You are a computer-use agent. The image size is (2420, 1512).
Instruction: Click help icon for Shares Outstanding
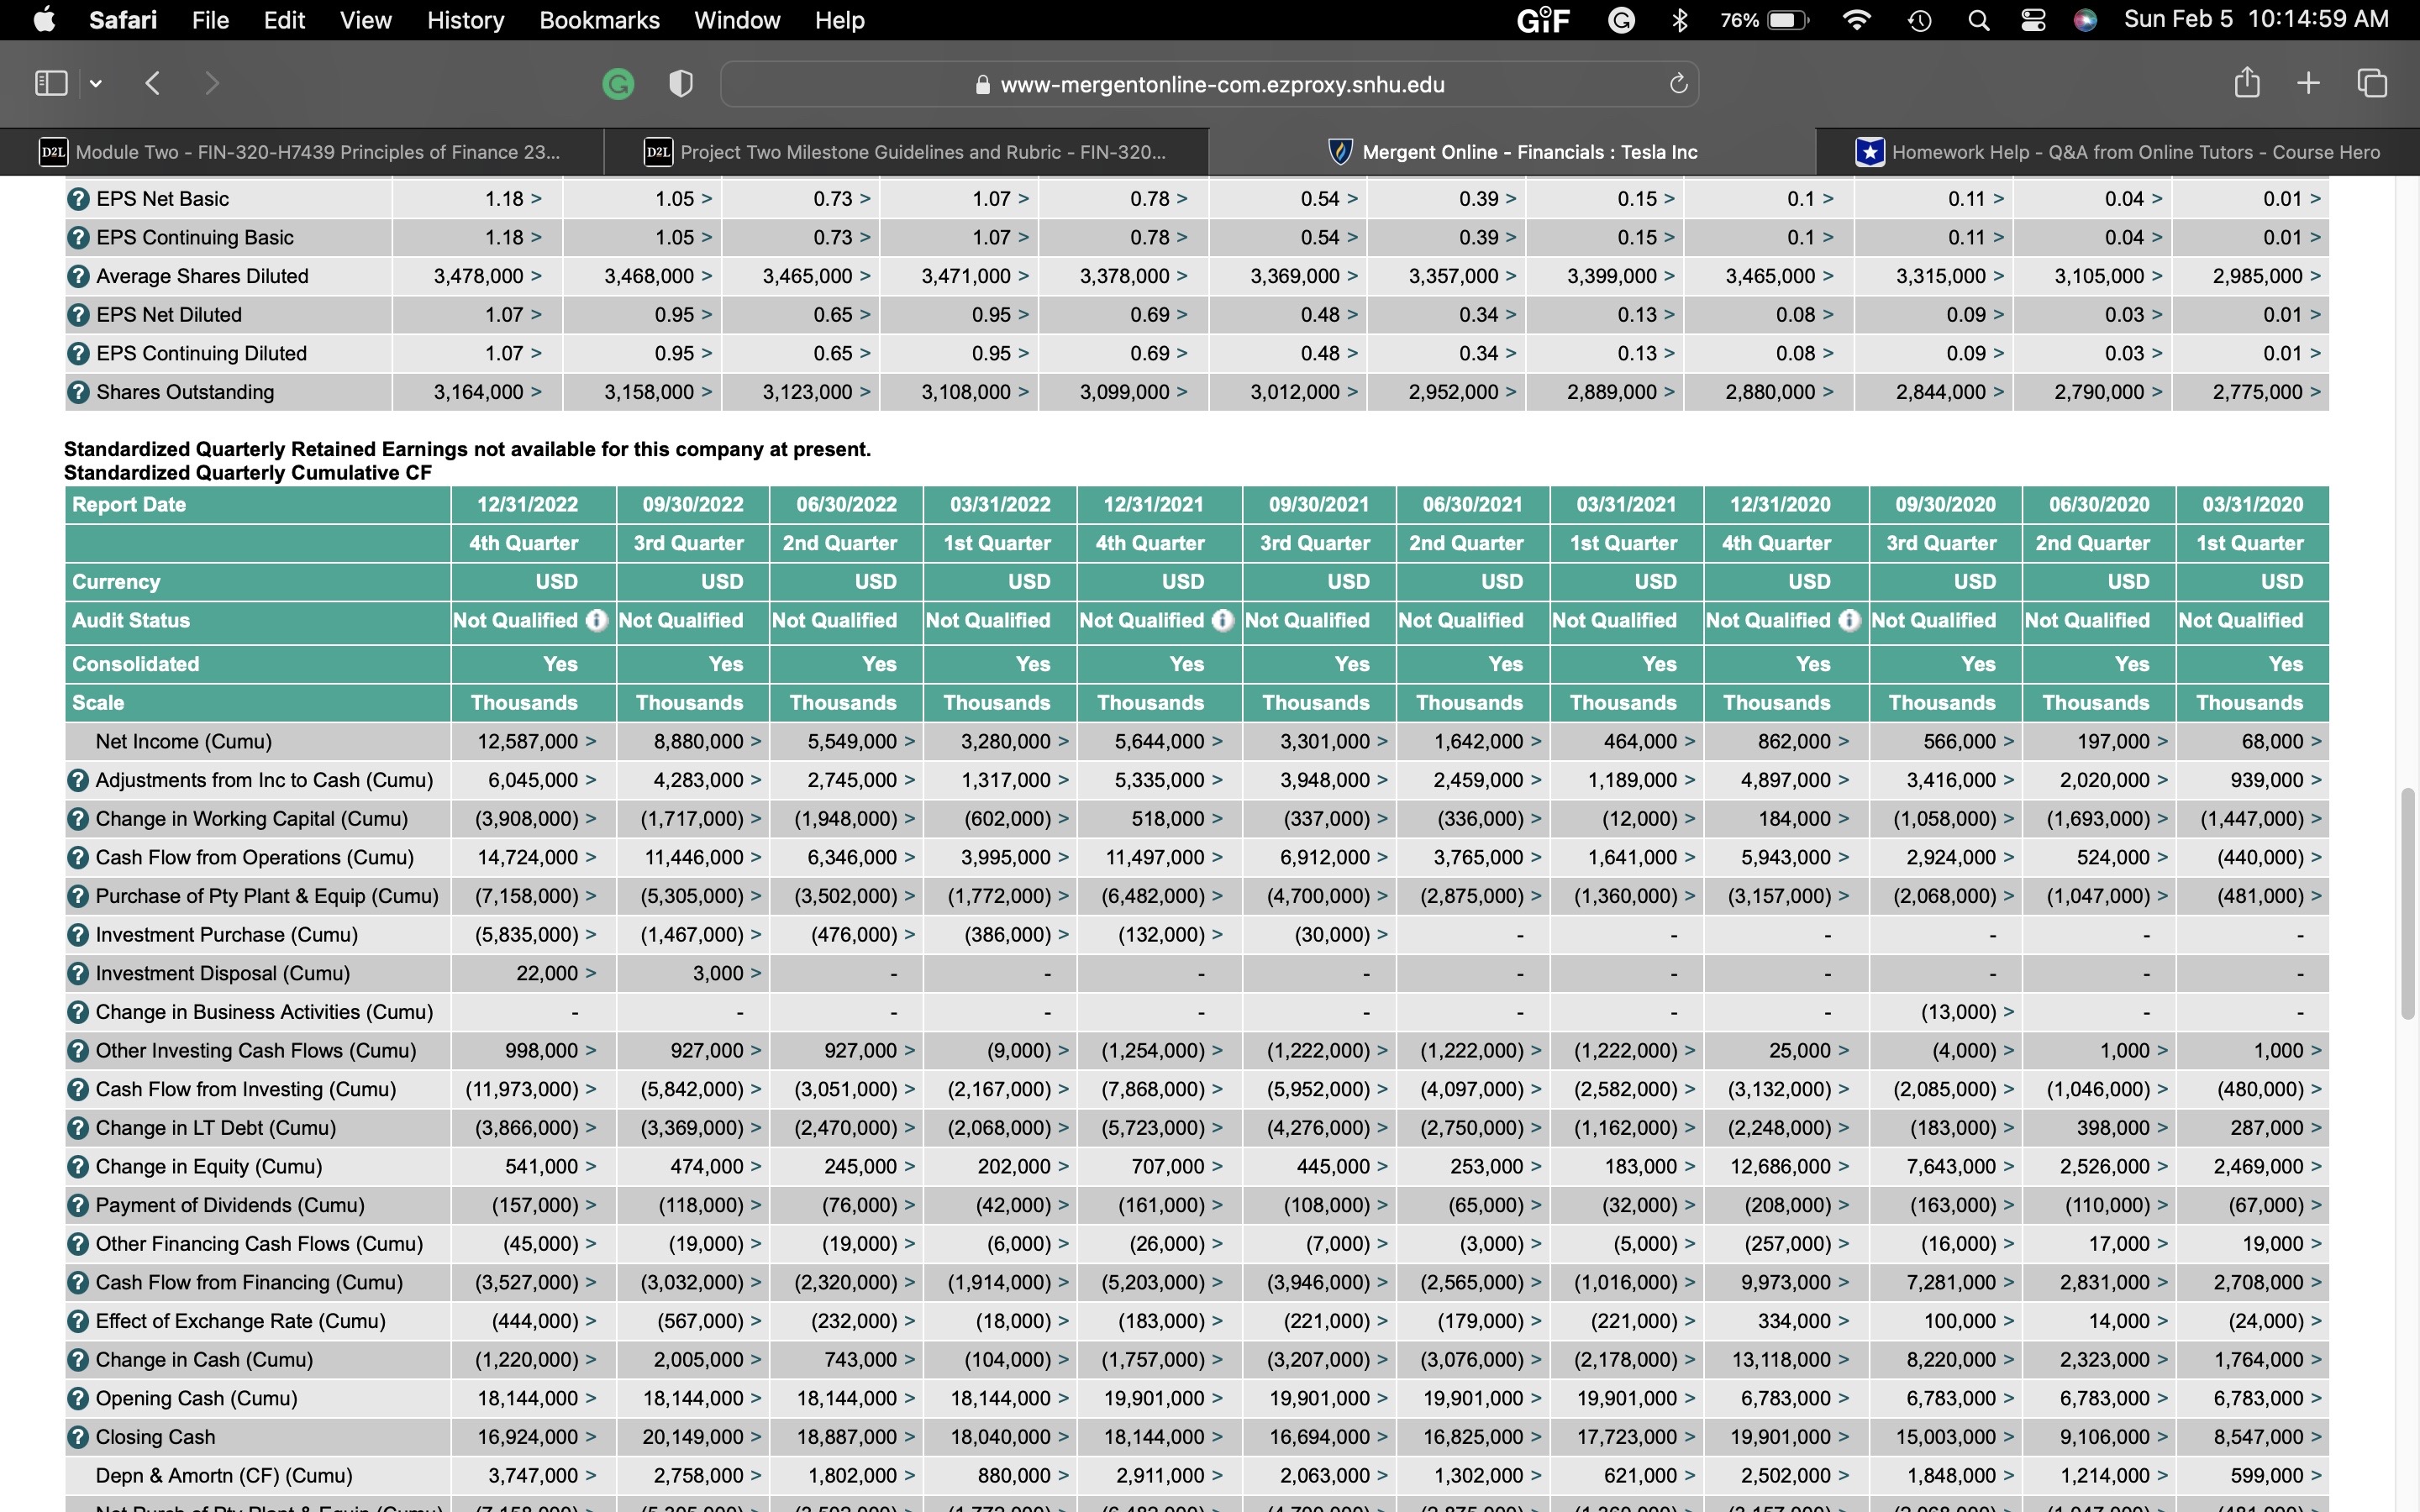tap(78, 392)
